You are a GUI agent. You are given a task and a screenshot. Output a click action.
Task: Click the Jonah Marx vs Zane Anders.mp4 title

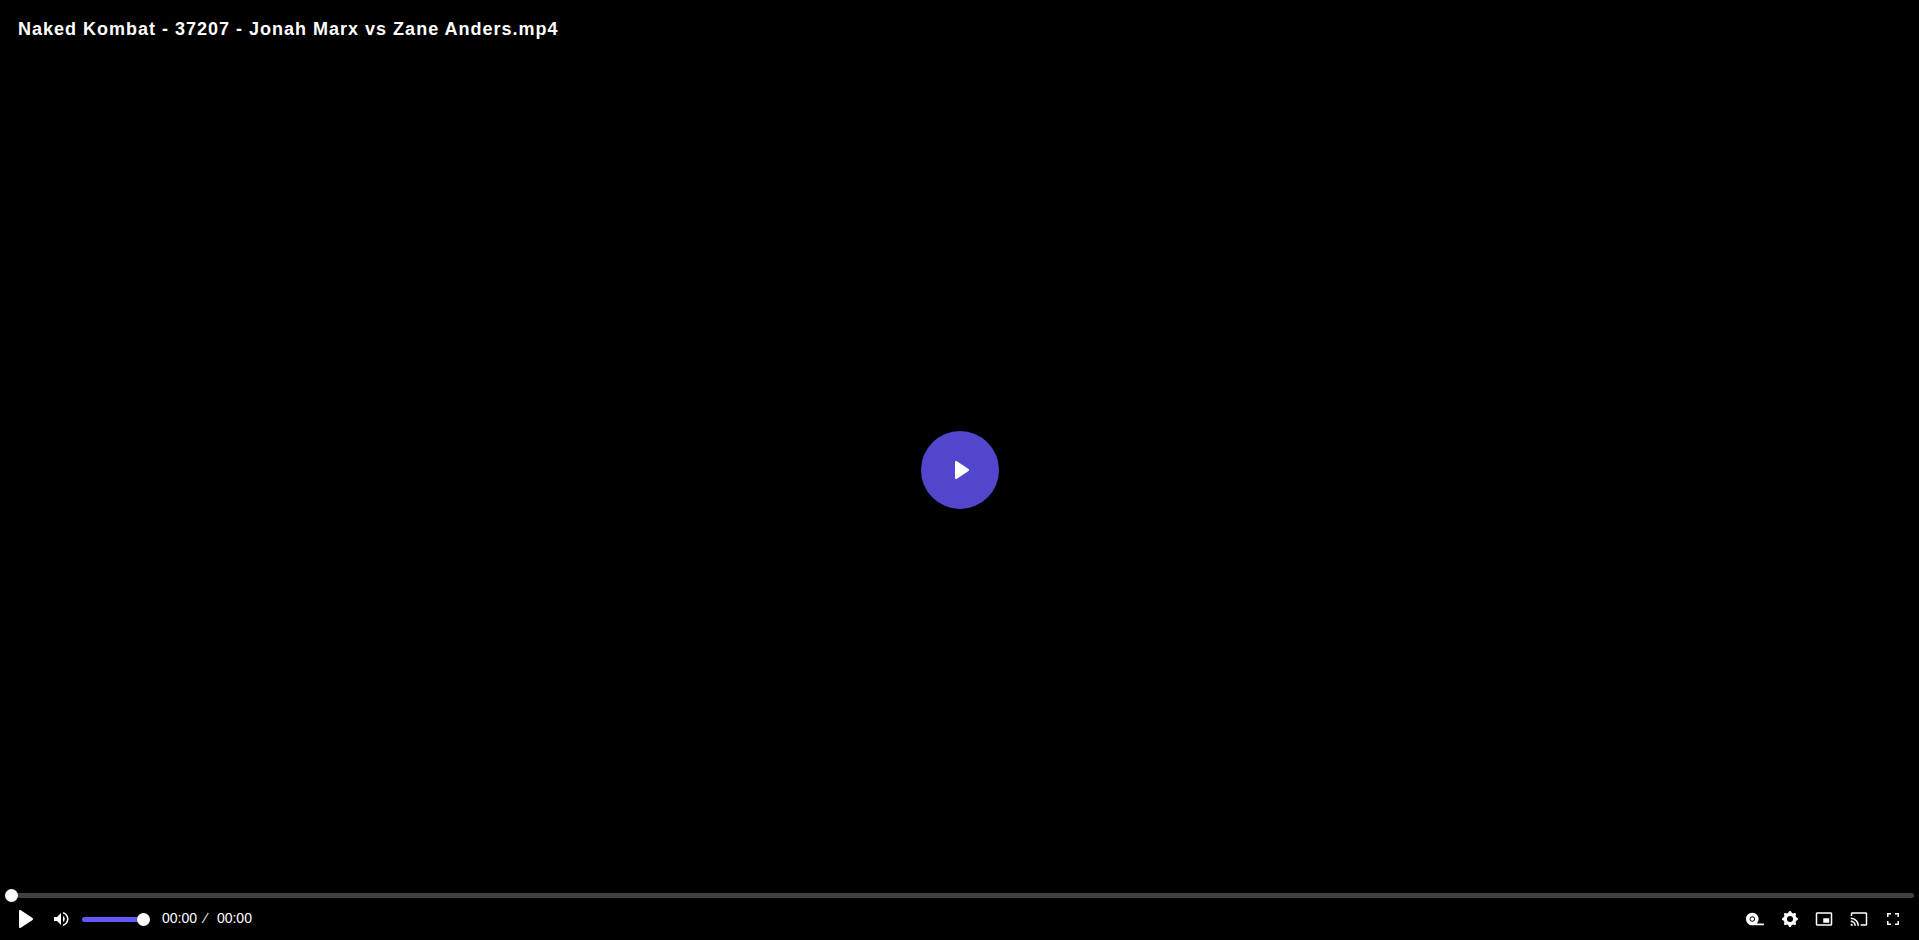pos(403,29)
